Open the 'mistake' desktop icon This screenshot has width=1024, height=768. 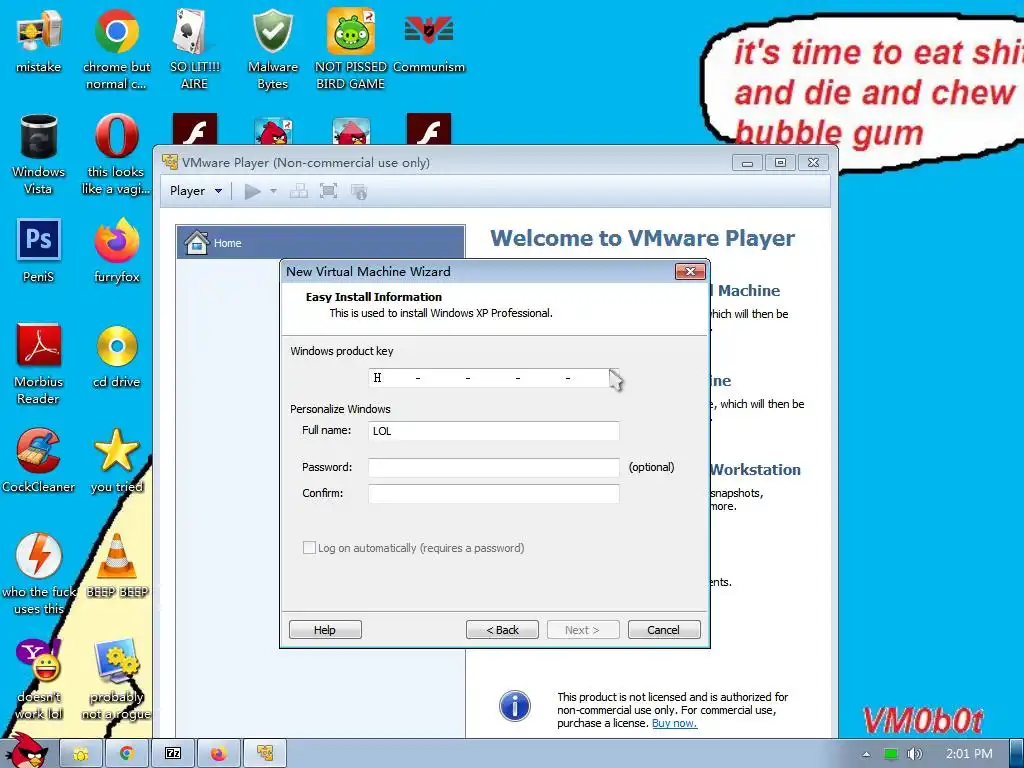(39, 40)
